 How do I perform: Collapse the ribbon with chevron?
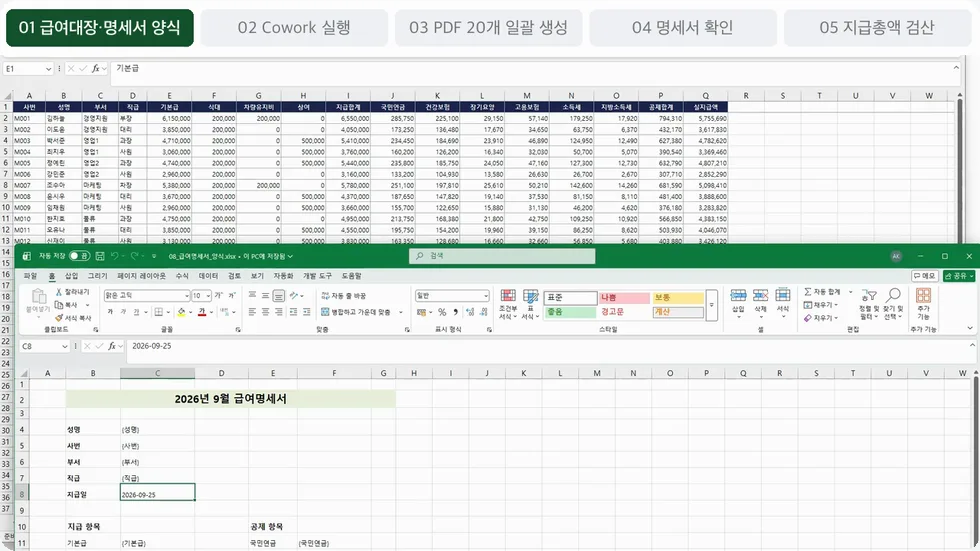click(969, 328)
